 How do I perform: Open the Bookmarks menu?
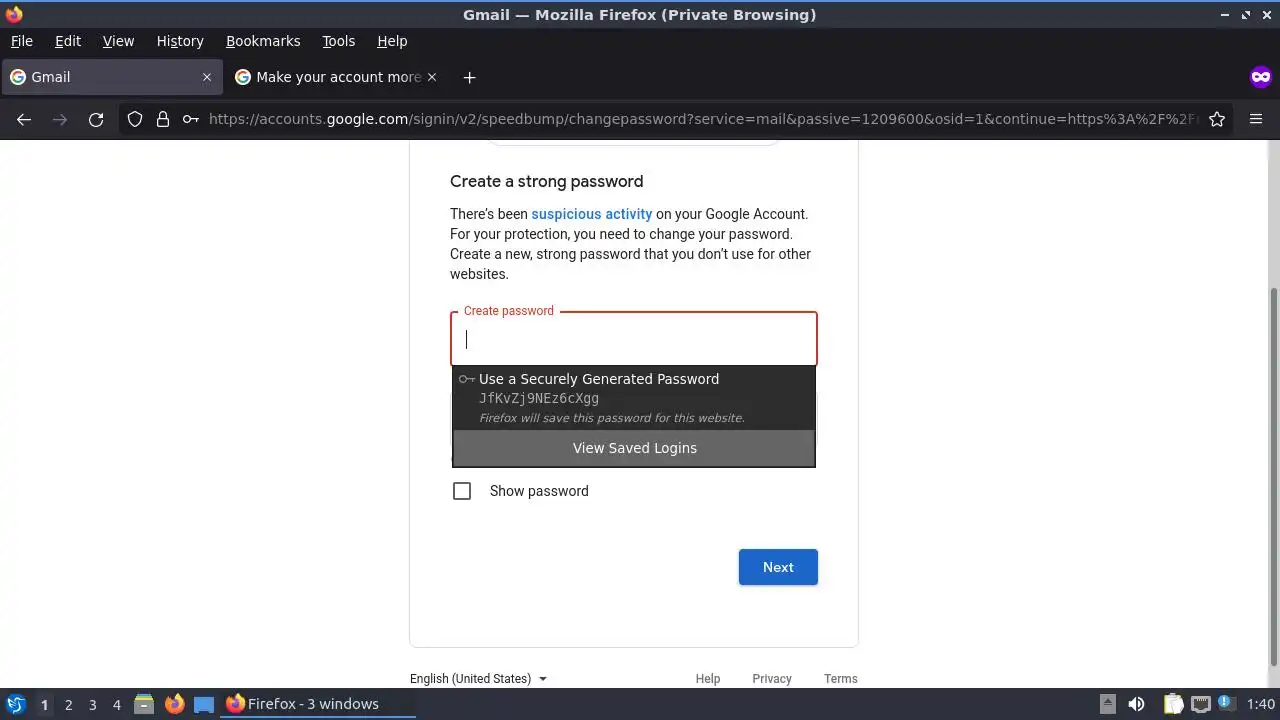point(263,41)
